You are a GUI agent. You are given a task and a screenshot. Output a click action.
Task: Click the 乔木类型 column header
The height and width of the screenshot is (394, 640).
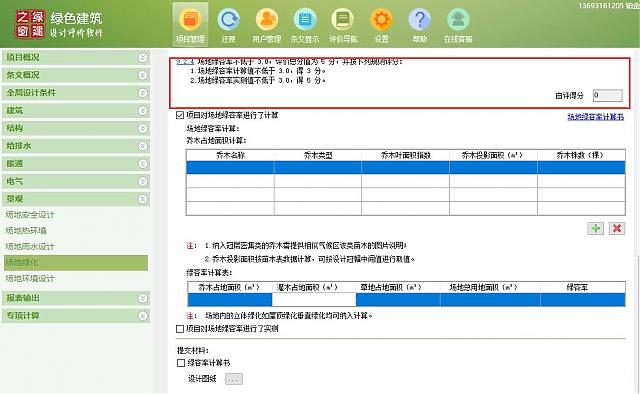[318, 155]
